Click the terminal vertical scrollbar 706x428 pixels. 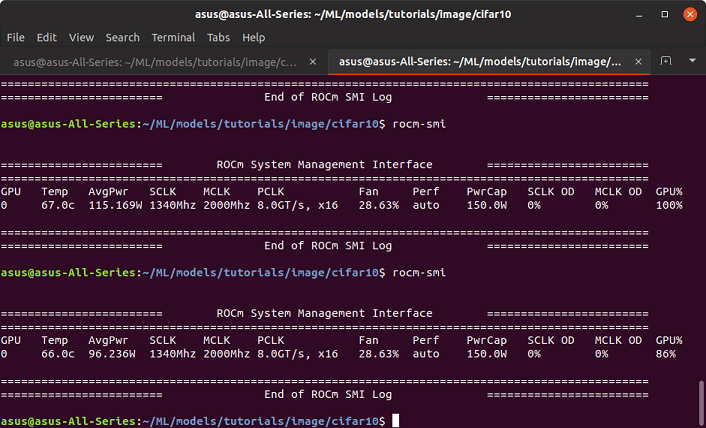[701, 404]
